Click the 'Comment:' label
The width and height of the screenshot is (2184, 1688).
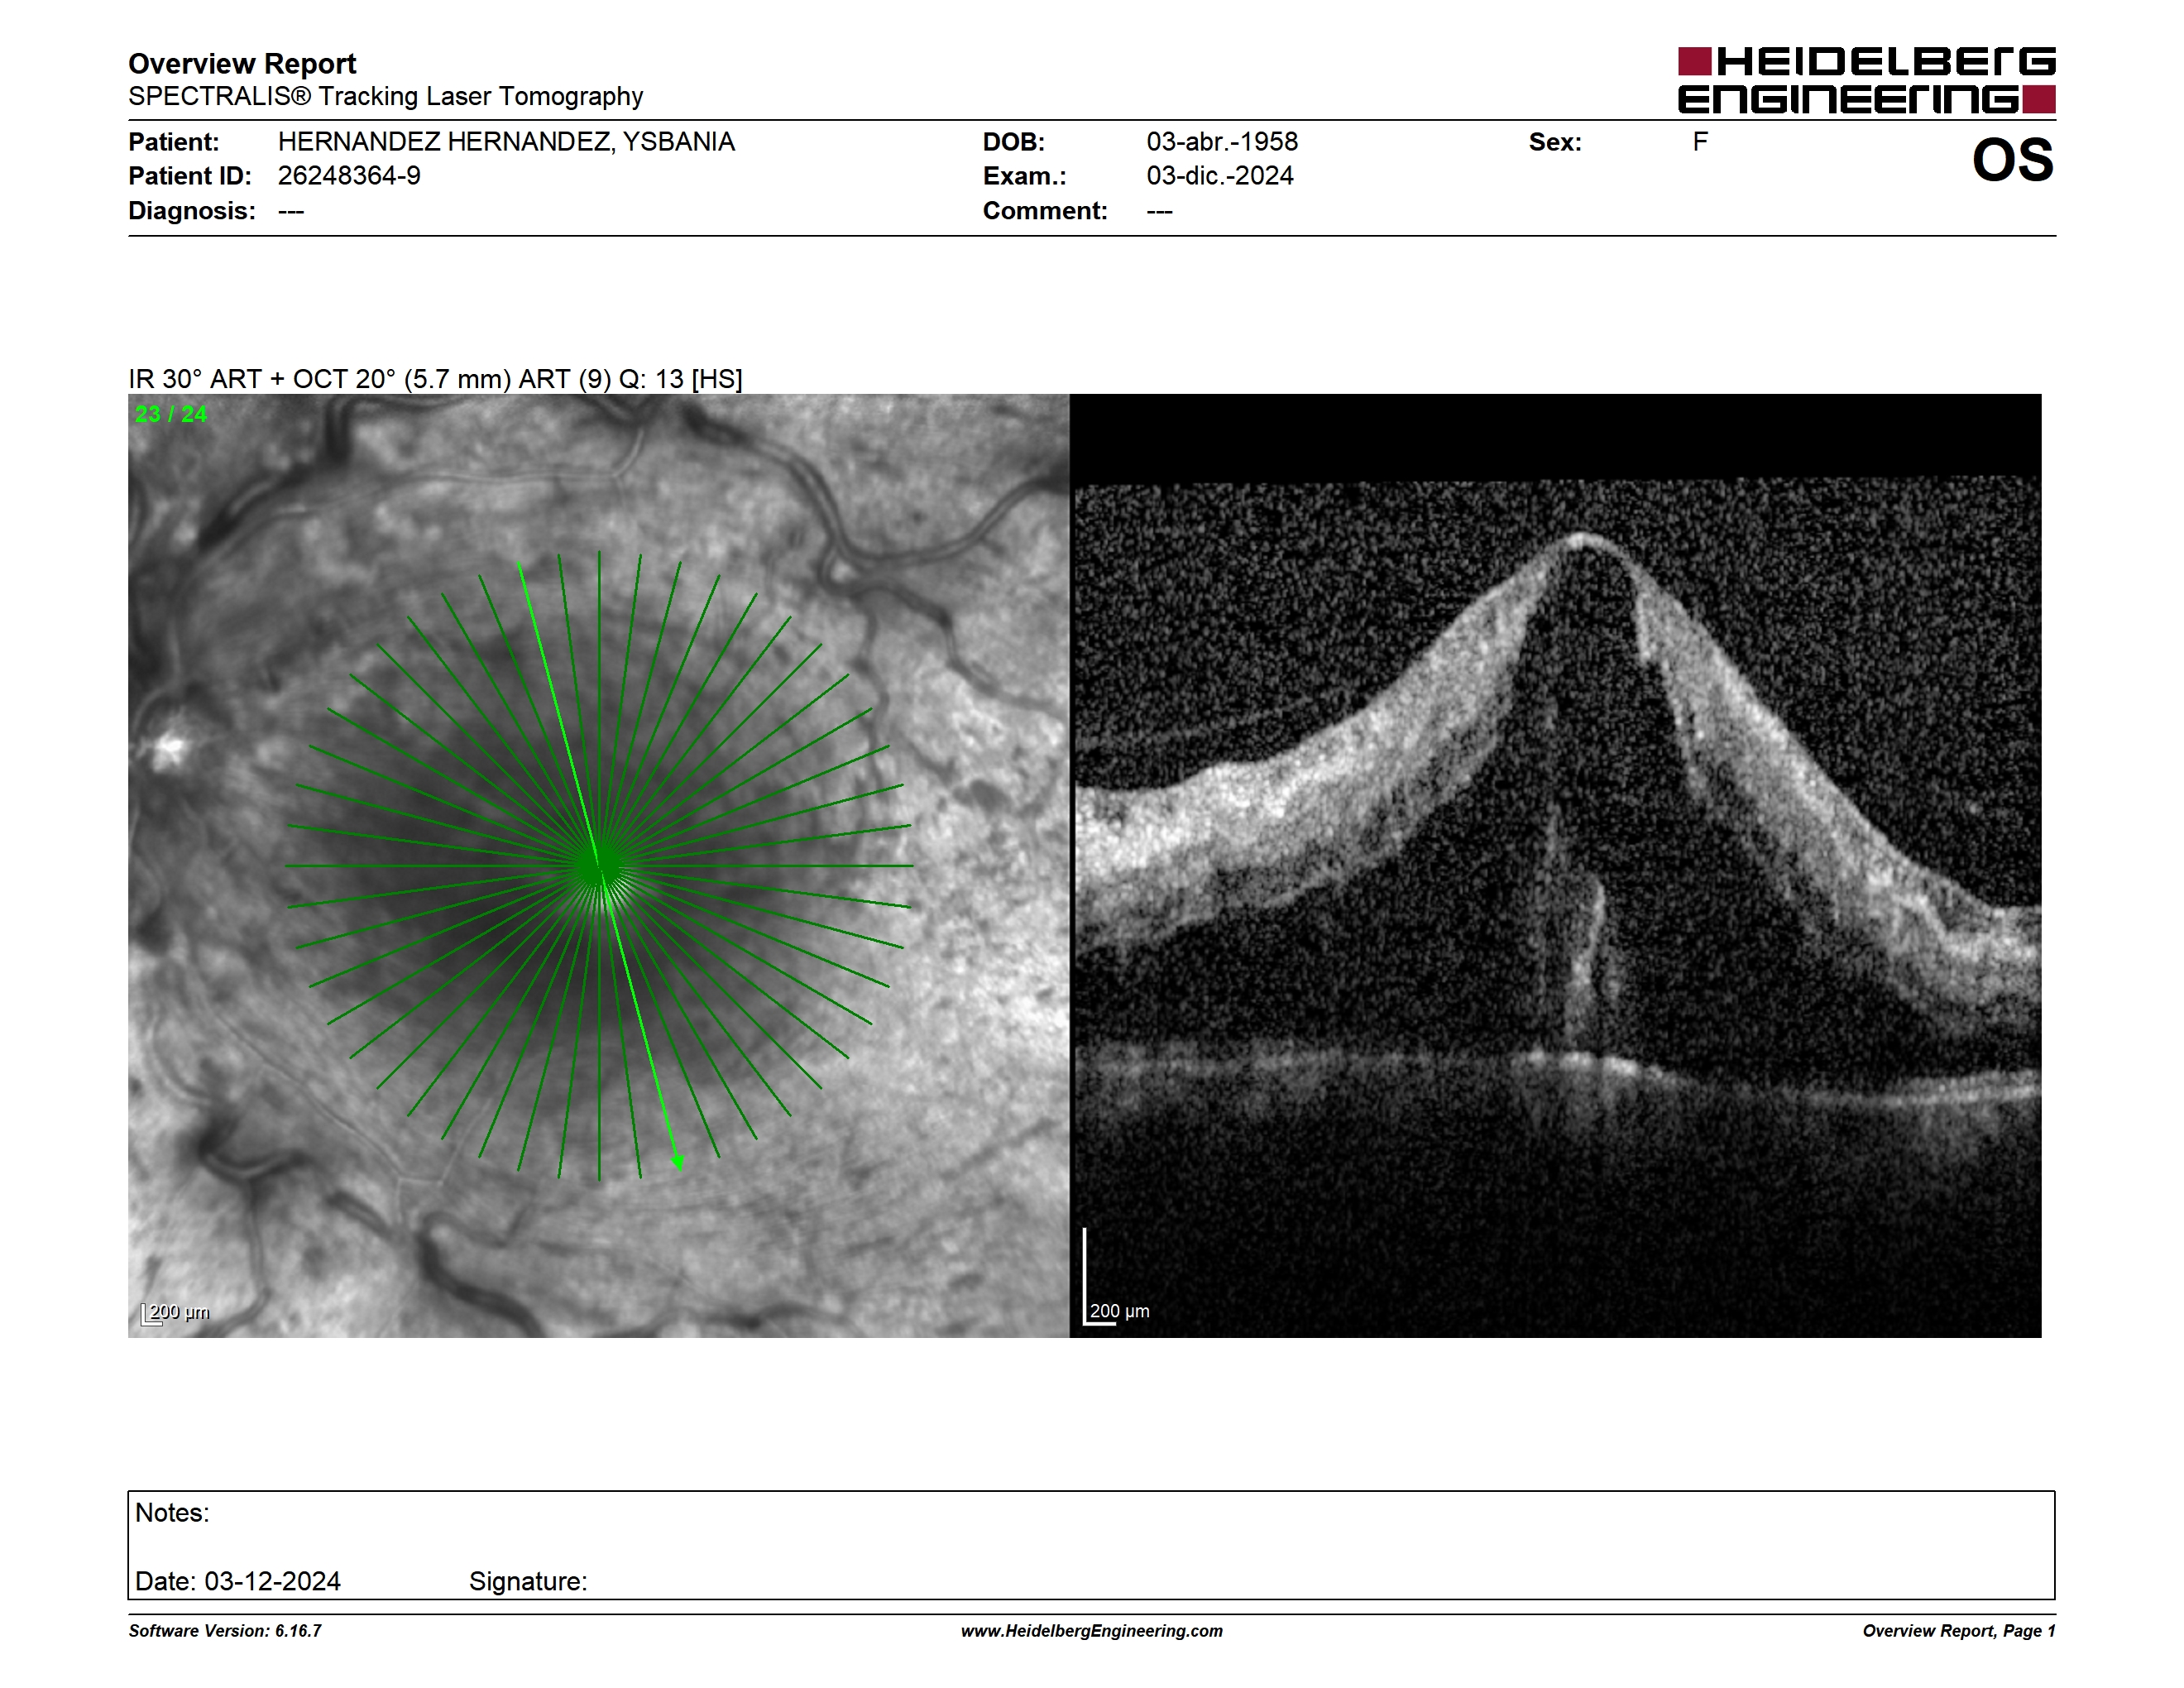pos(1045,211)
